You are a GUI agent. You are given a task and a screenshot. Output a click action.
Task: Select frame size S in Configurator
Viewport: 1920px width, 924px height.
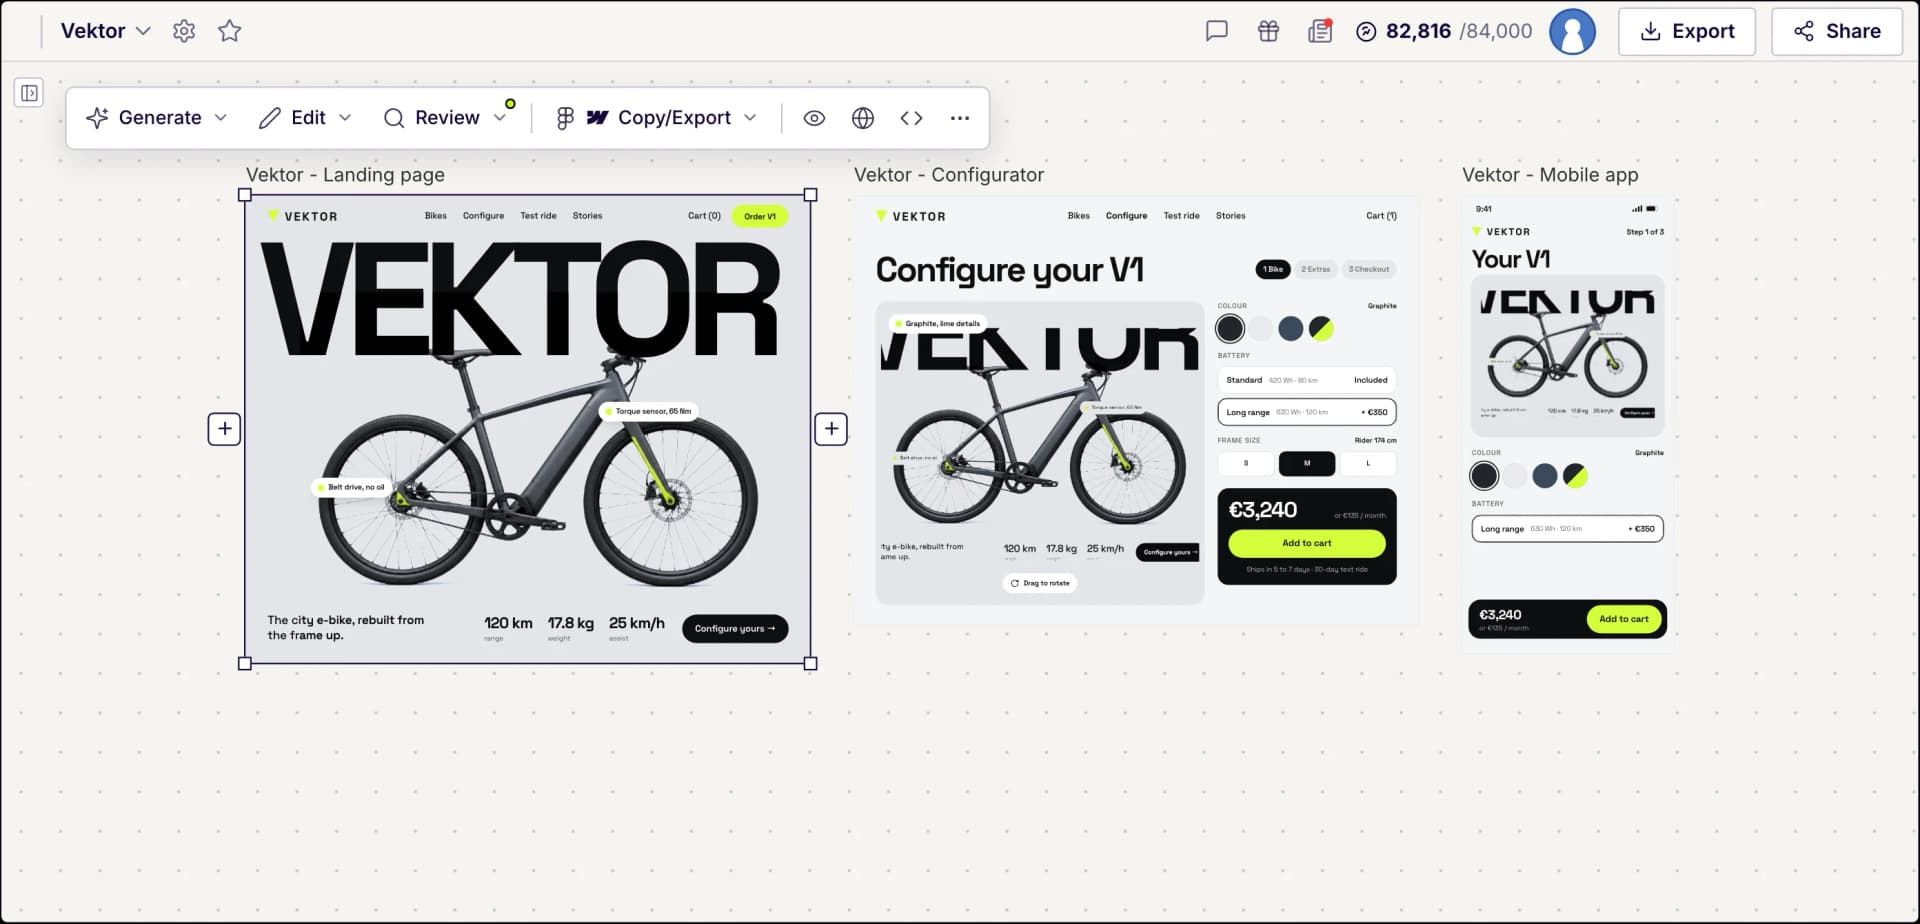(x=1246, y=463)
